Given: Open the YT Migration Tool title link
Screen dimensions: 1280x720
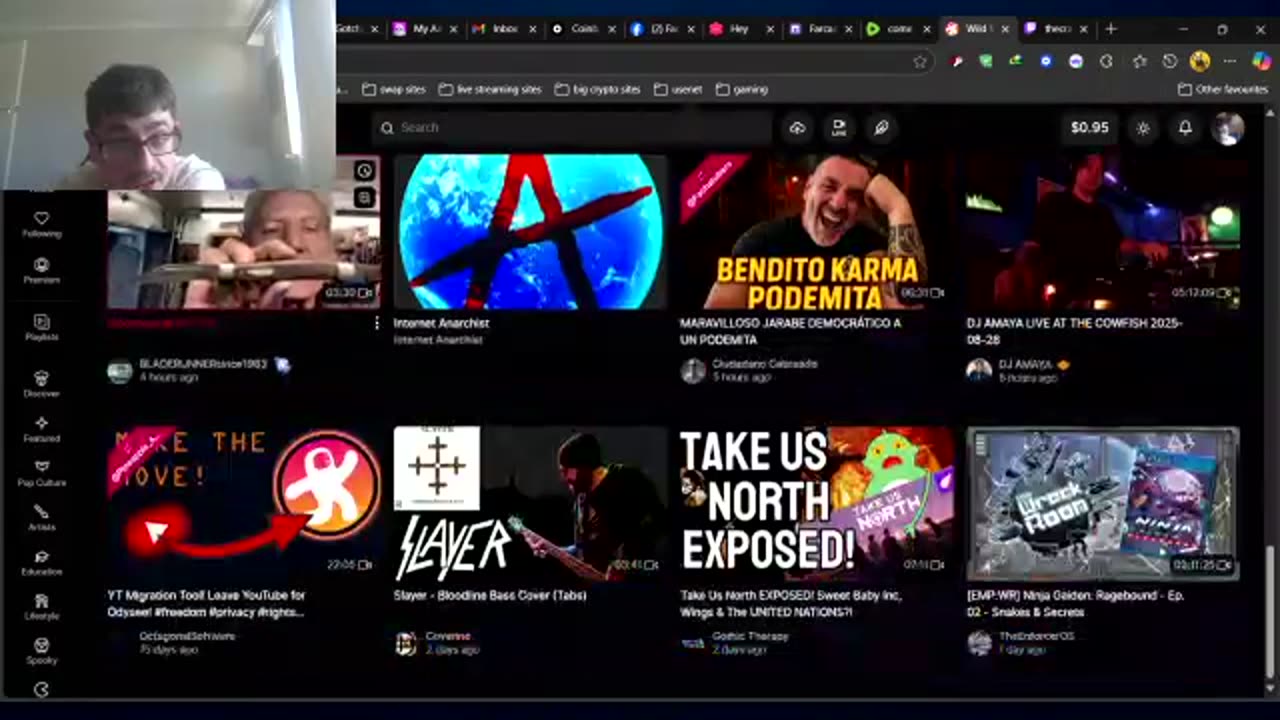Looking at the screenshot, I should (x=207, y=603).
